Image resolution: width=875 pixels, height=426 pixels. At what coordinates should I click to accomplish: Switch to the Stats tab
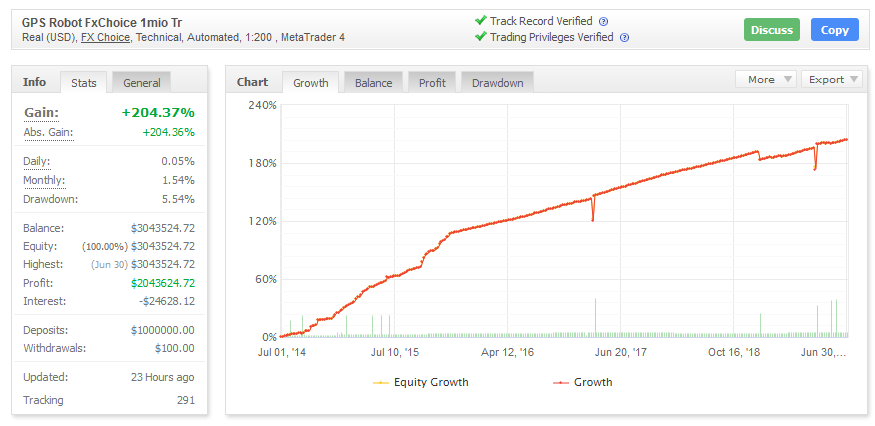(x=84, y=83)
